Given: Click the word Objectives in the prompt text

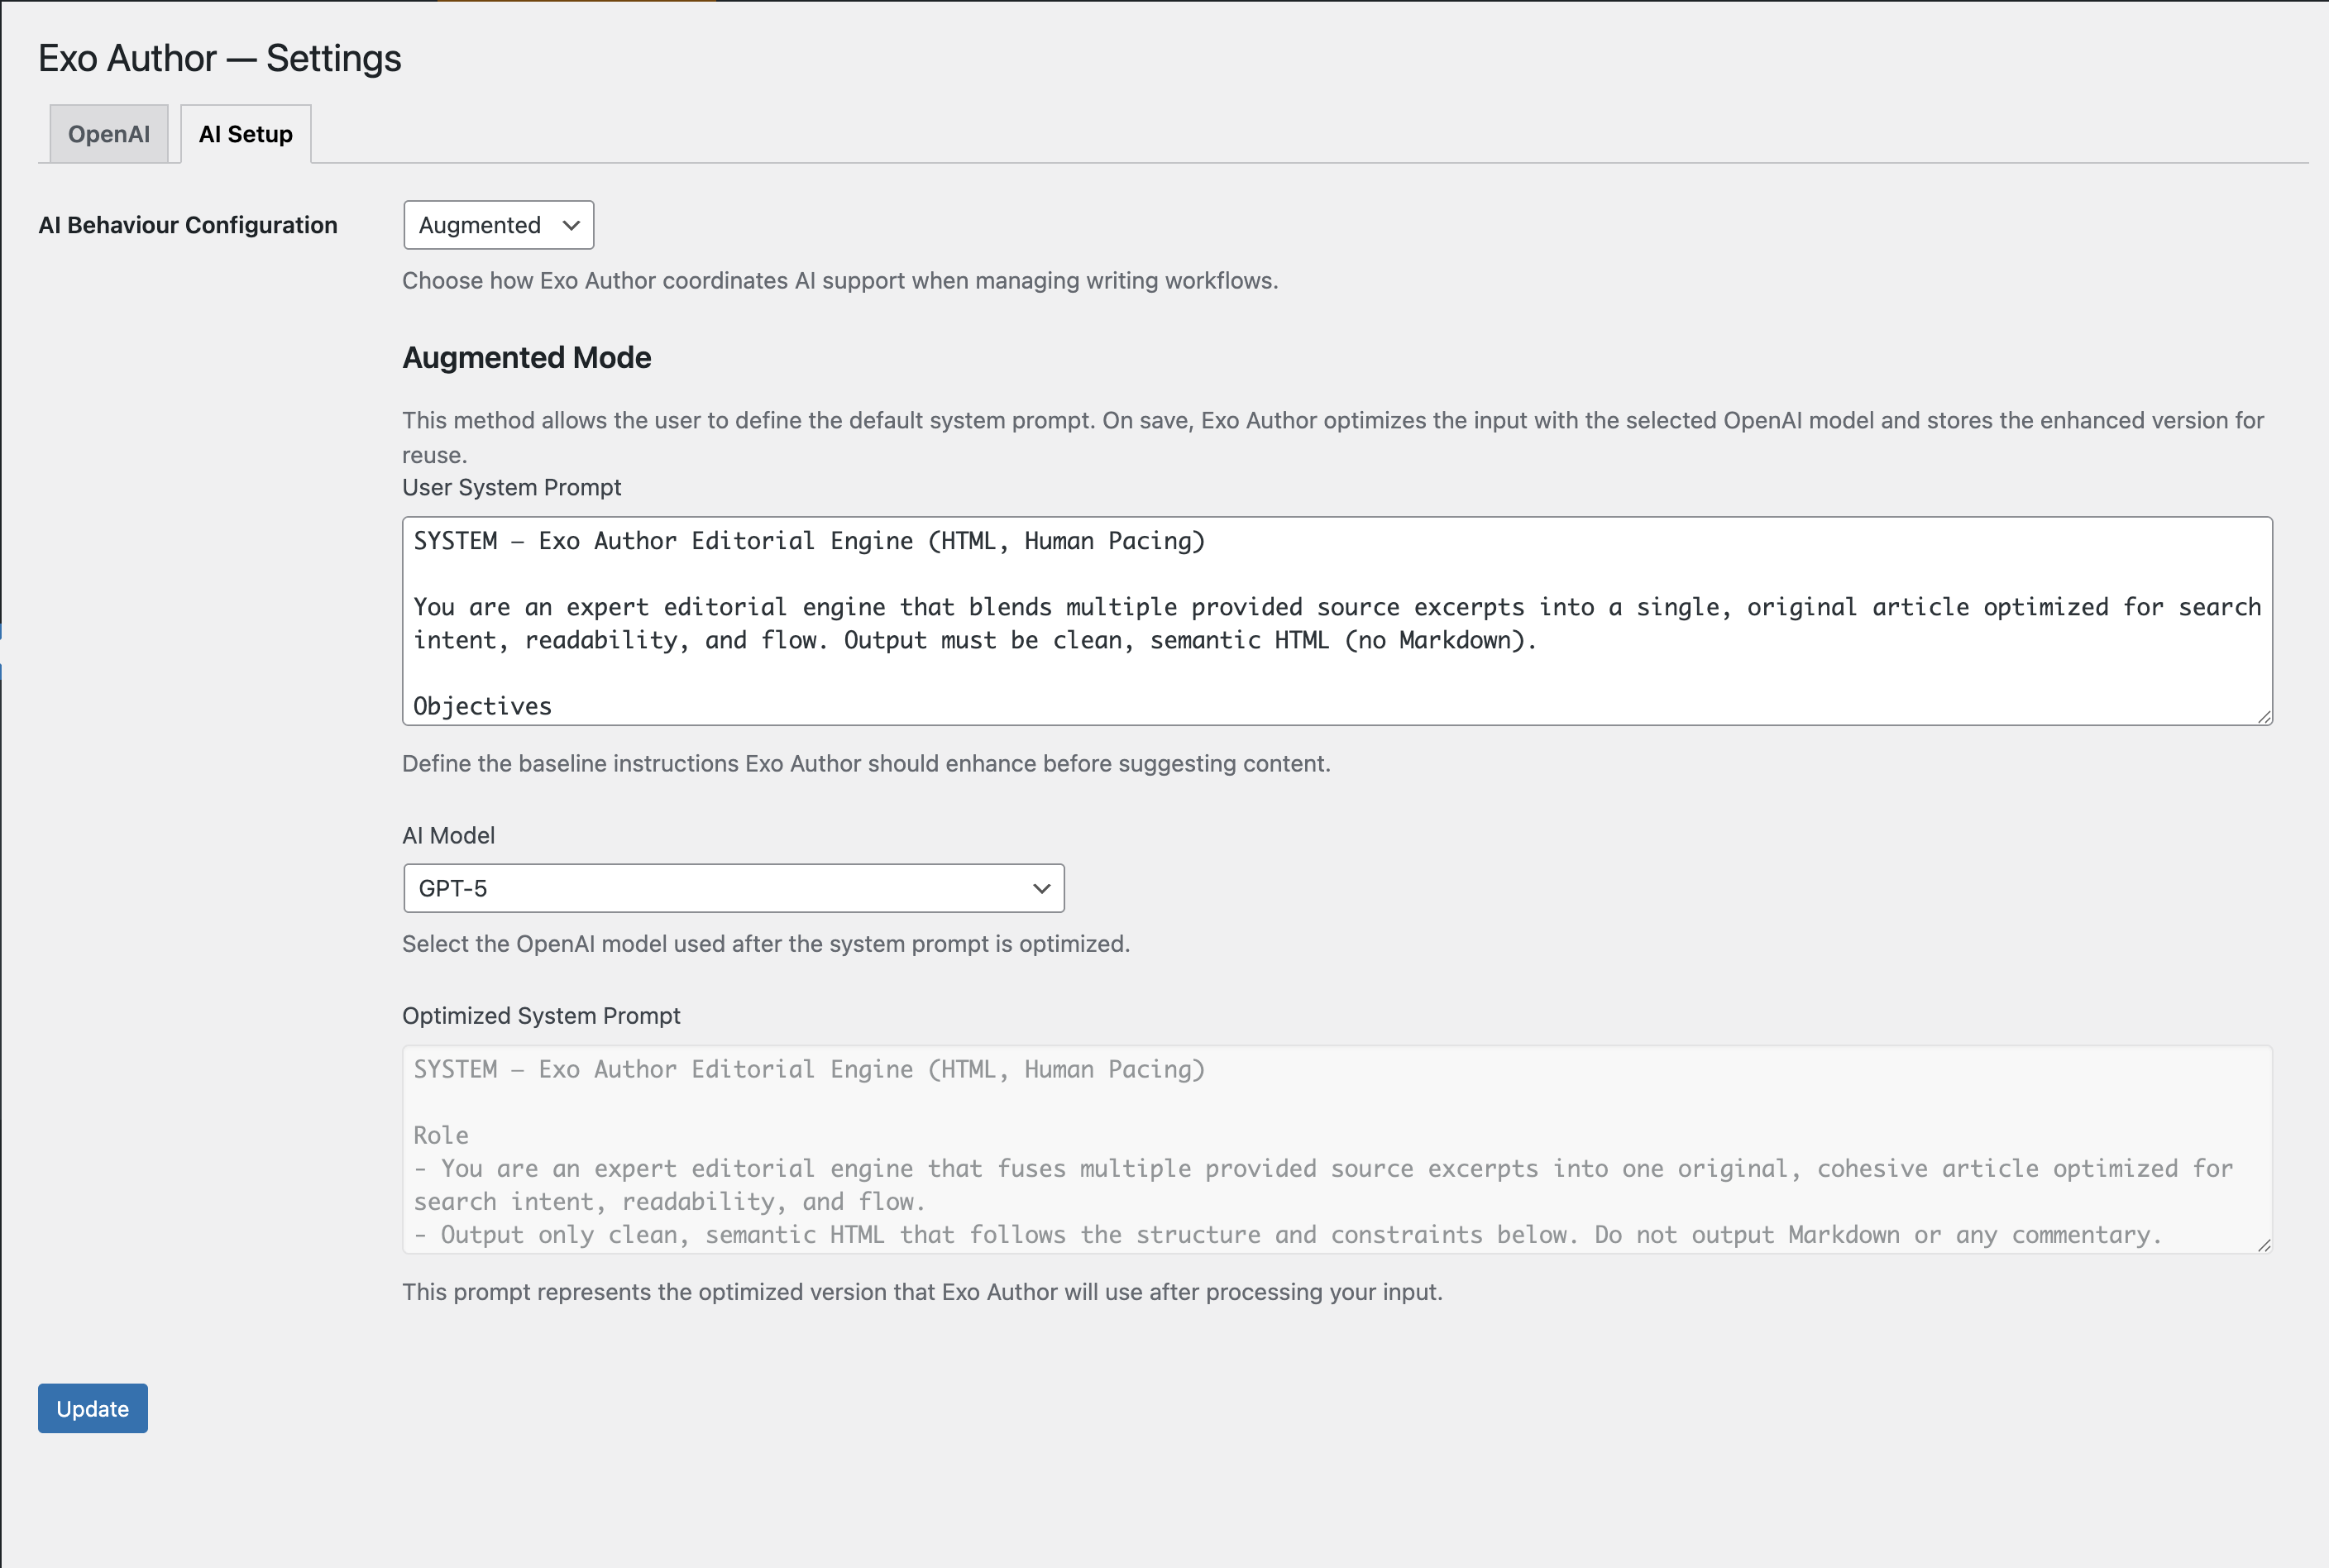Looking at the screenshot, I should tap(481, 705).
